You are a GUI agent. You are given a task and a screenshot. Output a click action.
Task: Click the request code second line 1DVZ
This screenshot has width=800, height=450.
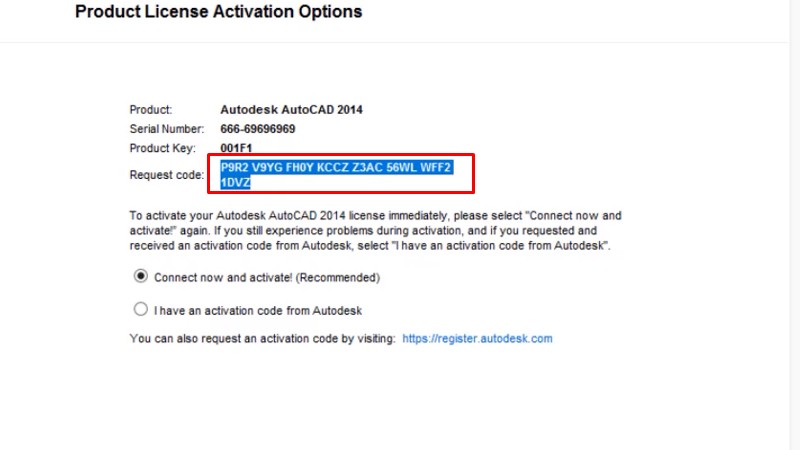point(236,183)
